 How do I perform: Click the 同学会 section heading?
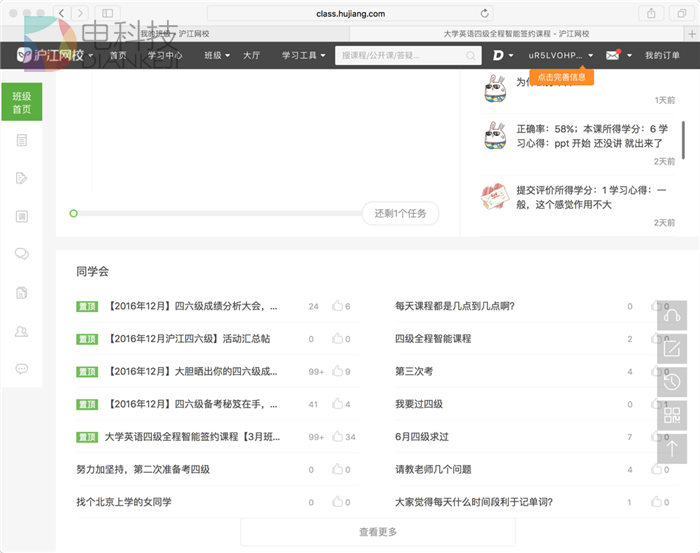tap(92, 271)
